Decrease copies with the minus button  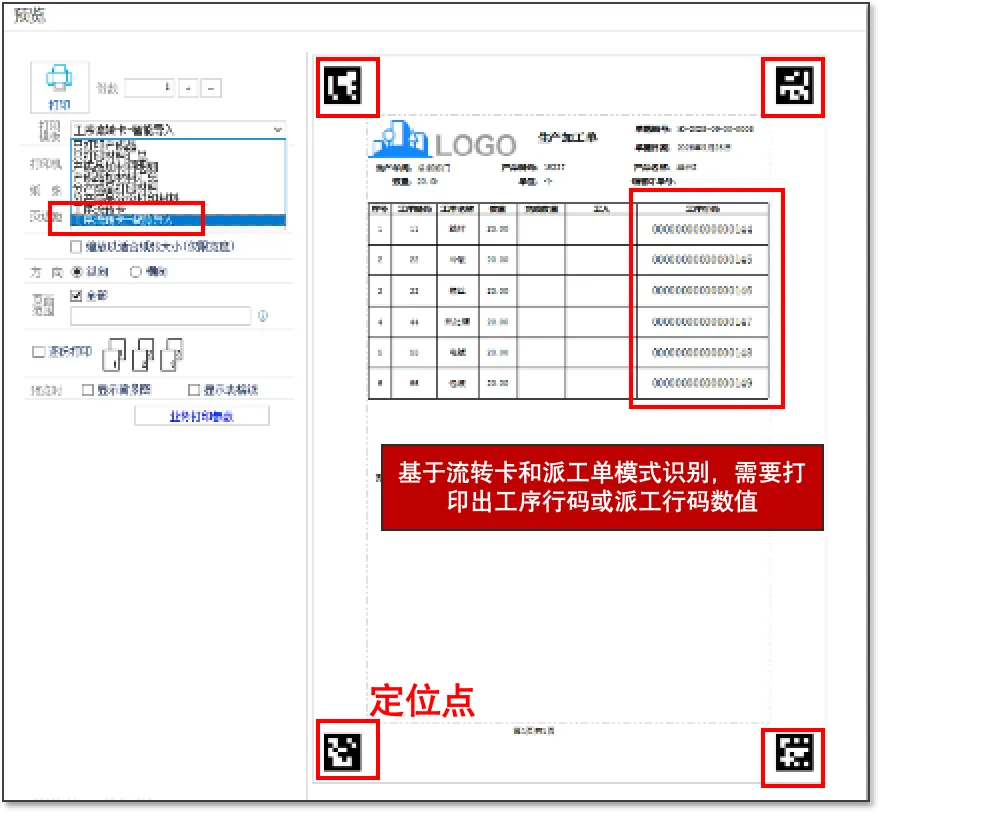(x=211, y=88)
